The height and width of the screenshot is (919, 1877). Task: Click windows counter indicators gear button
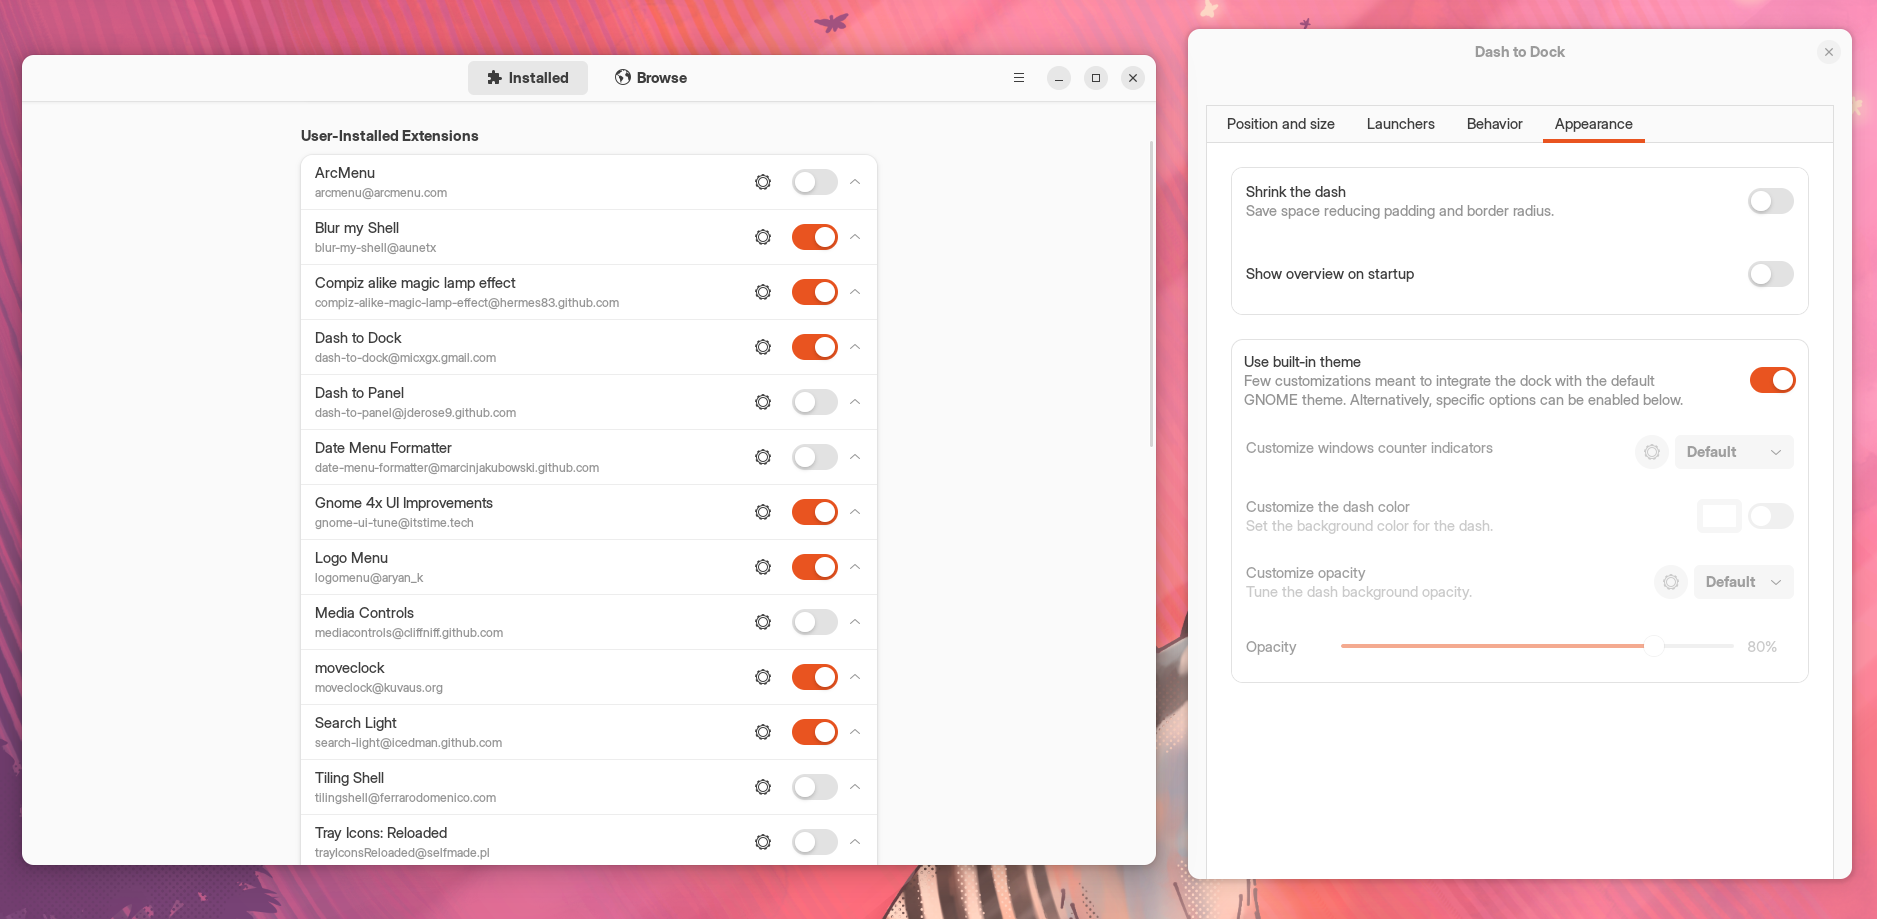[1652, 452]
